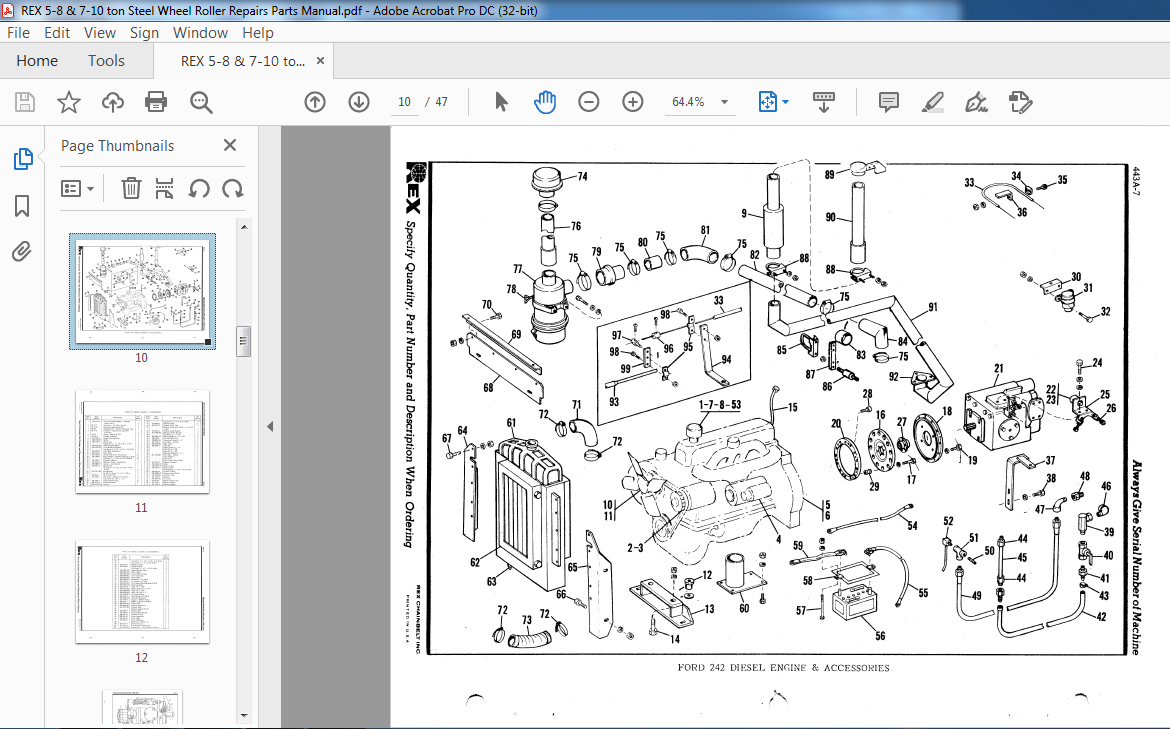Viewport: 1170px width, 729px height.
Task: Close the REX document tab
Action: click(320, 61)
